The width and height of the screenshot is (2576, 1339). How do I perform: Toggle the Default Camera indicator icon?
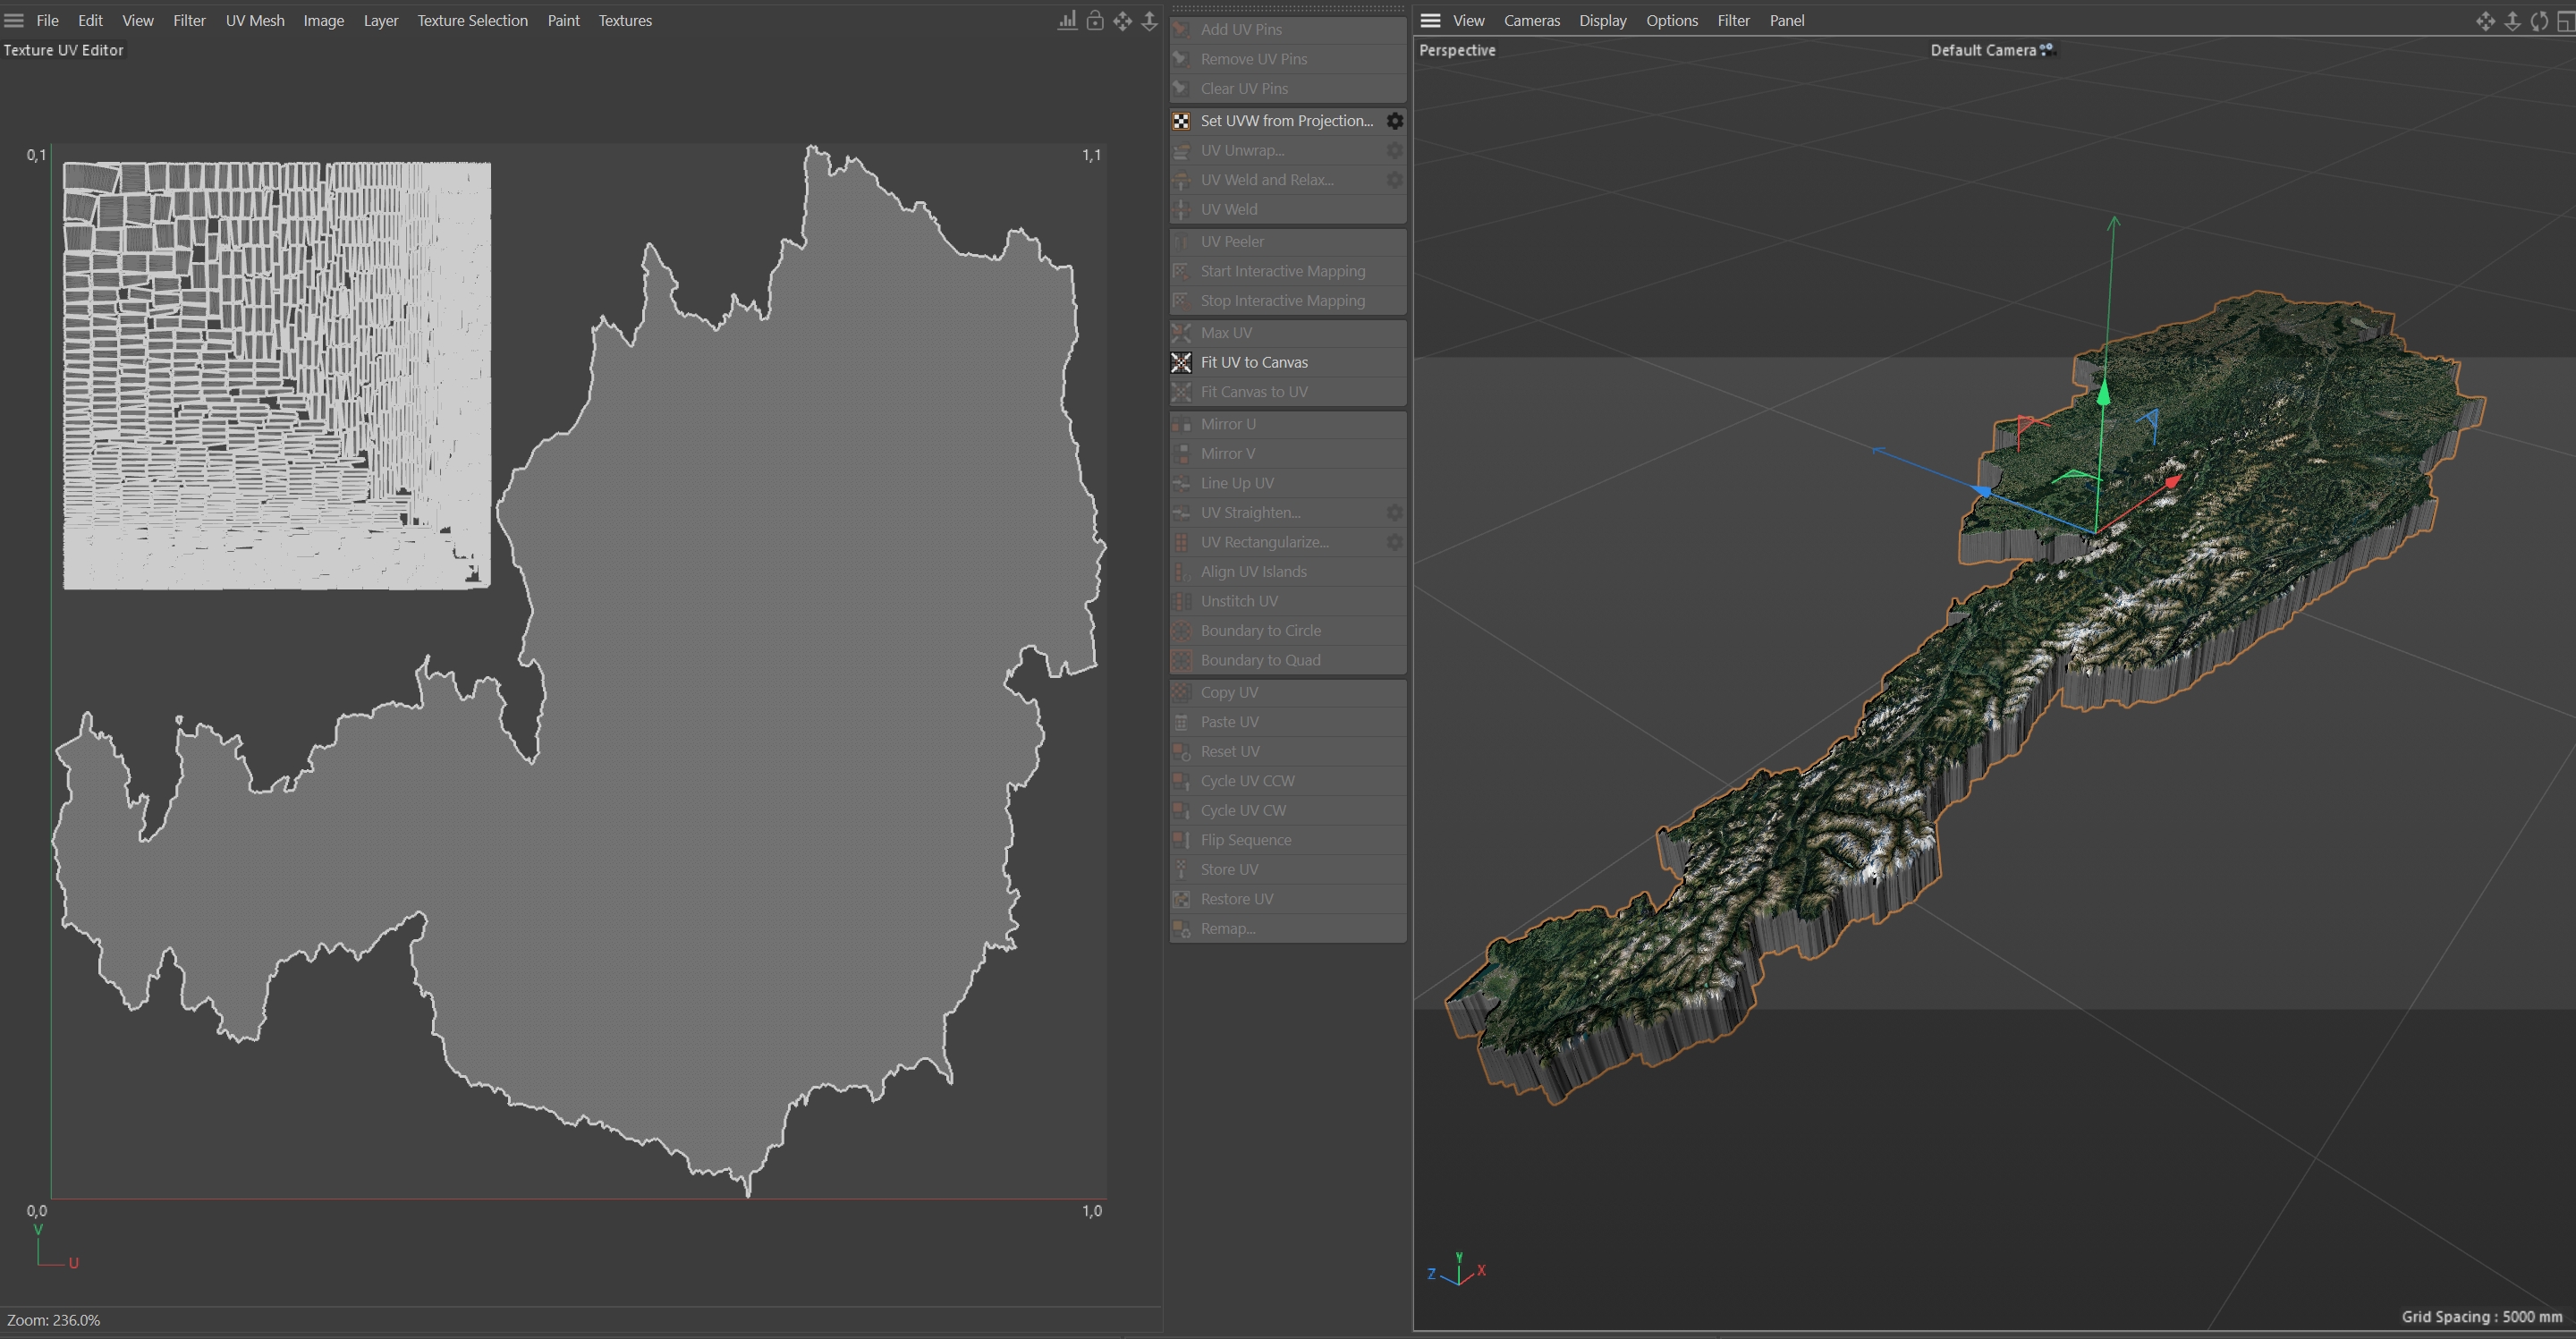tap(2046, 49)
